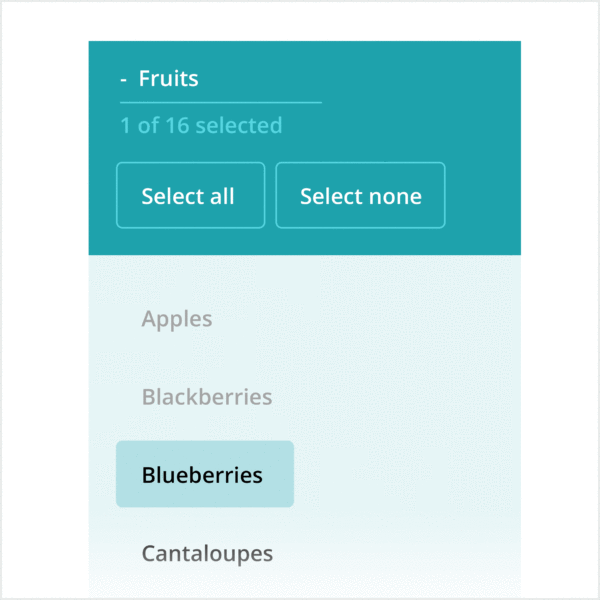Click the "1 of 16 selected" counter
600x600 pixels.
click(201, 126)
